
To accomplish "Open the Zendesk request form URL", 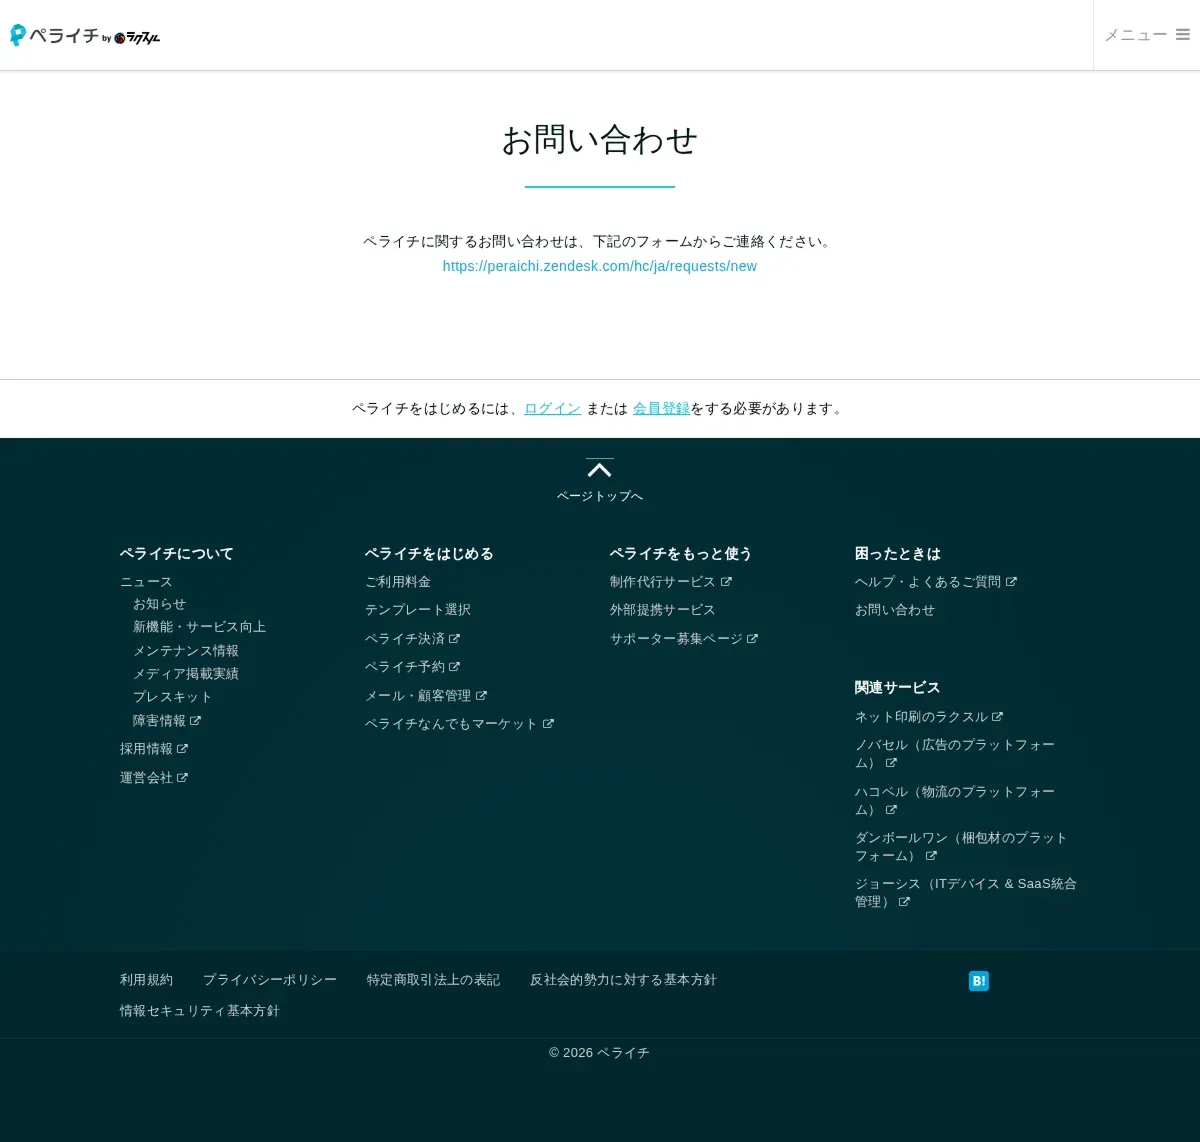I will tap(599, 266).
